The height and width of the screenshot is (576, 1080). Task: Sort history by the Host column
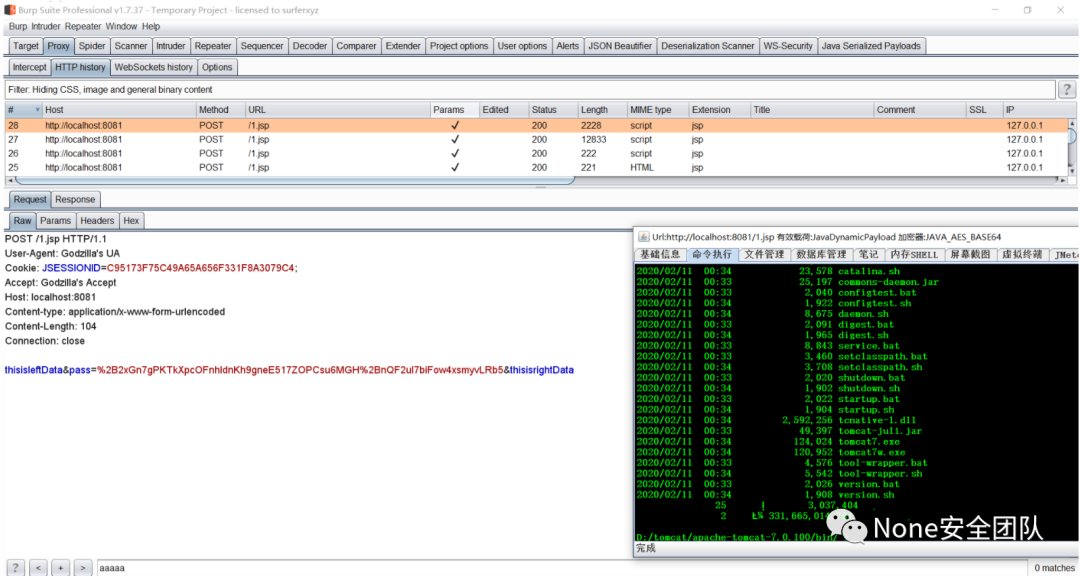[118, 110]
